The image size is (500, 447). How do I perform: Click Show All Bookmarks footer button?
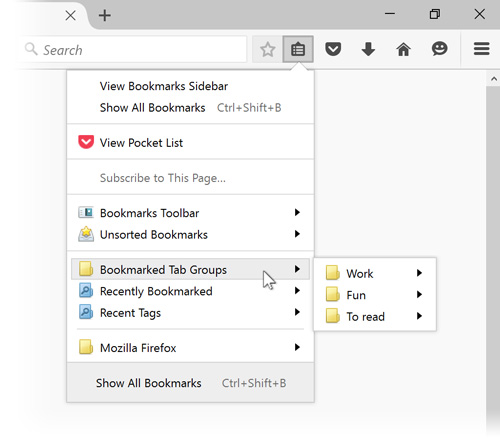[x=190, y=383]
